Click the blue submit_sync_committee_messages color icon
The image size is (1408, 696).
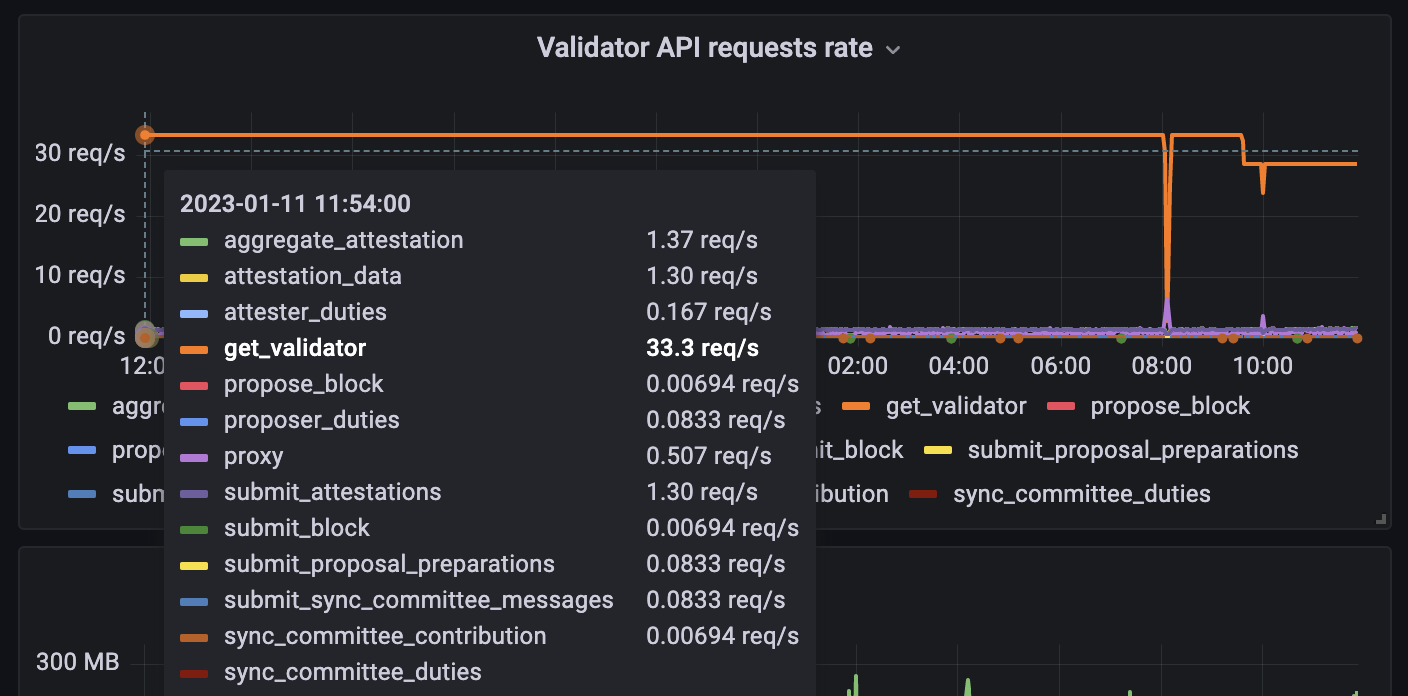(x=192, y=600)
